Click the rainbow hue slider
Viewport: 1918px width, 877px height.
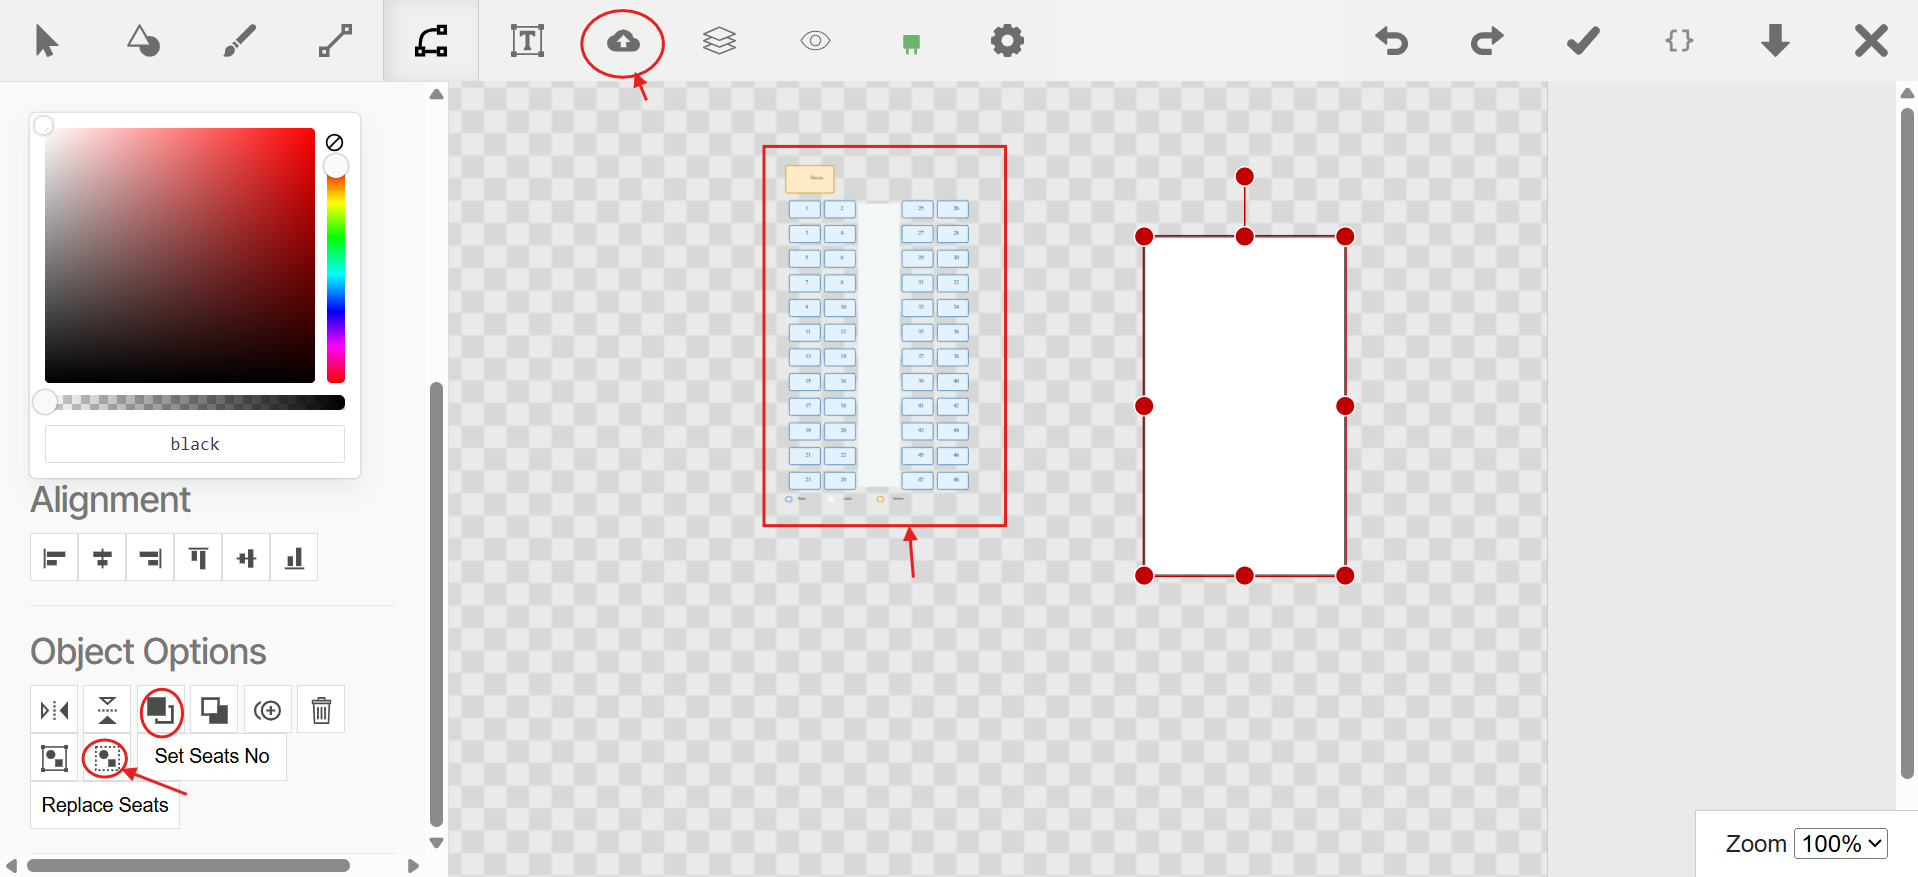tap(336, 268)
